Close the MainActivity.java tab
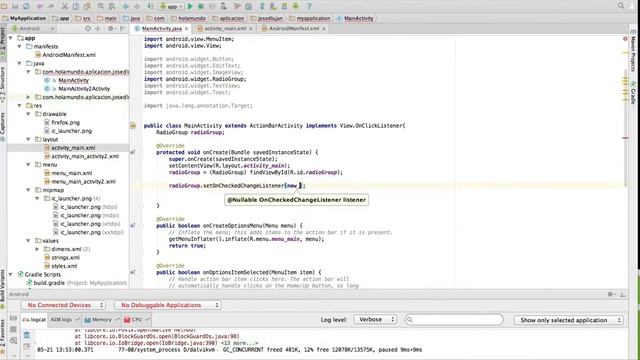The width and height of the screenshot is (640, 360). coord(186,29)
